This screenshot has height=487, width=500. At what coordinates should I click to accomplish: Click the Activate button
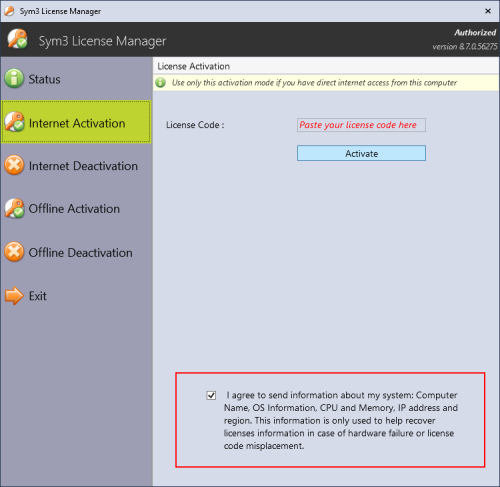[x=361, y=153]
